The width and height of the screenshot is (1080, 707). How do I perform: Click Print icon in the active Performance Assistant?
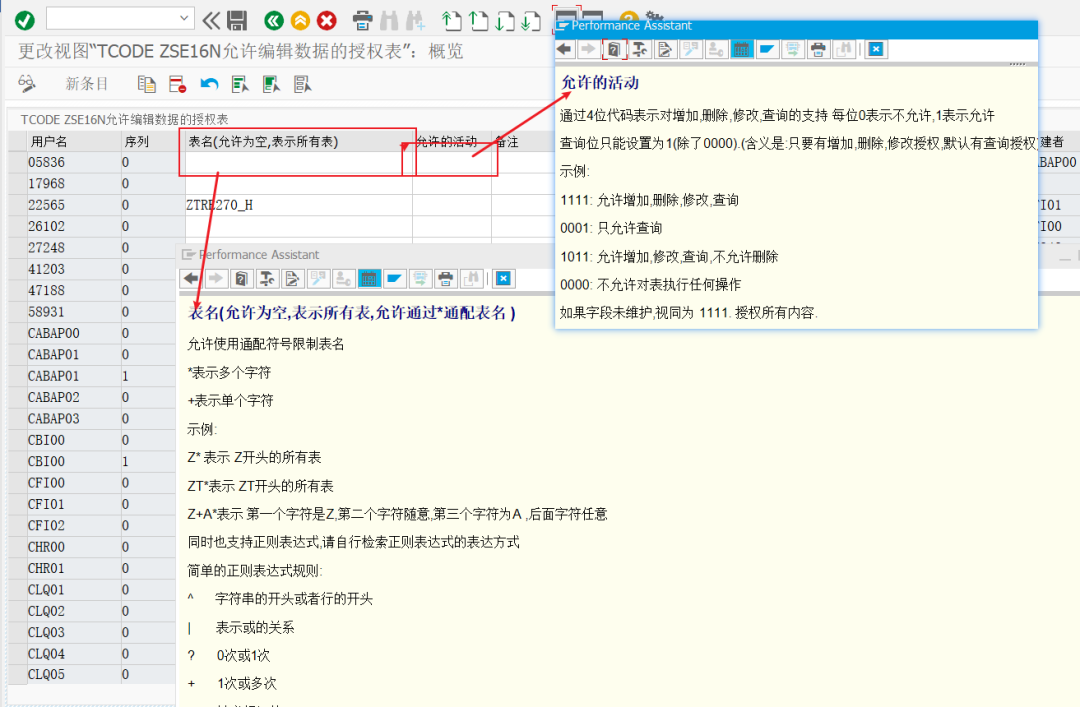tap(818, 49)
